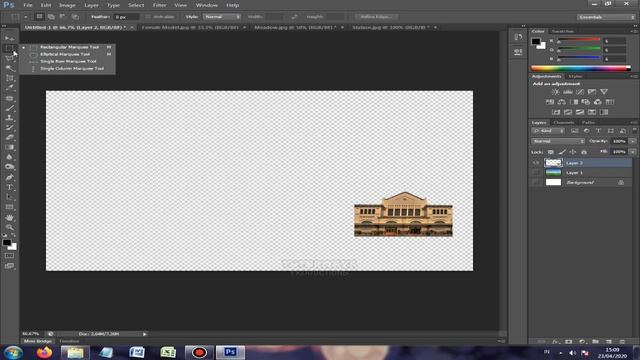The width and height of the screenshot is (640, 360).
Task: Select the Horizontal Type tool
Action: pos(9,187)
